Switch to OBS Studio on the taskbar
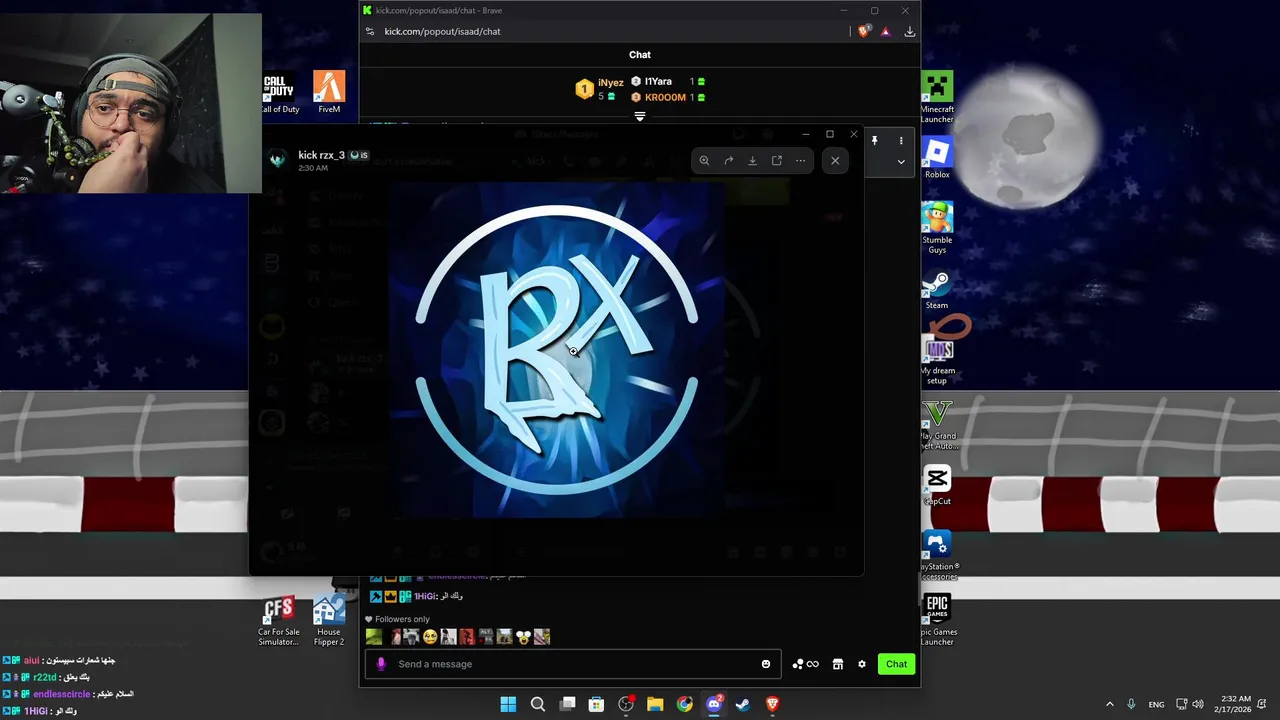 [x=626, y=704]
